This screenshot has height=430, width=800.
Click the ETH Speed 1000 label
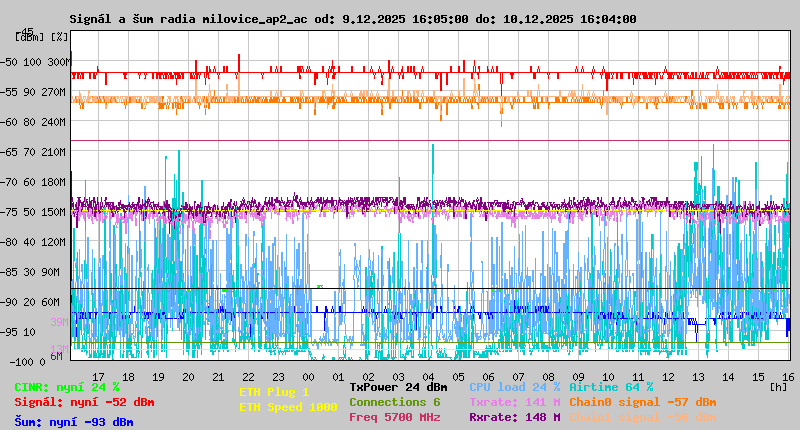[x=288, y=407]
